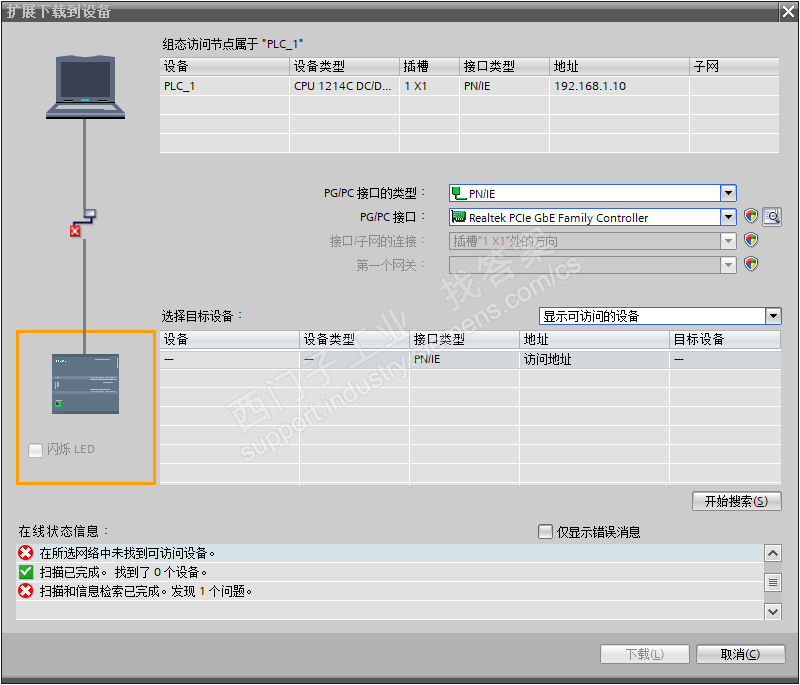Click the 设备 header in top table
This screenshot has width=800, height=685.
click(x=224, y=66)
